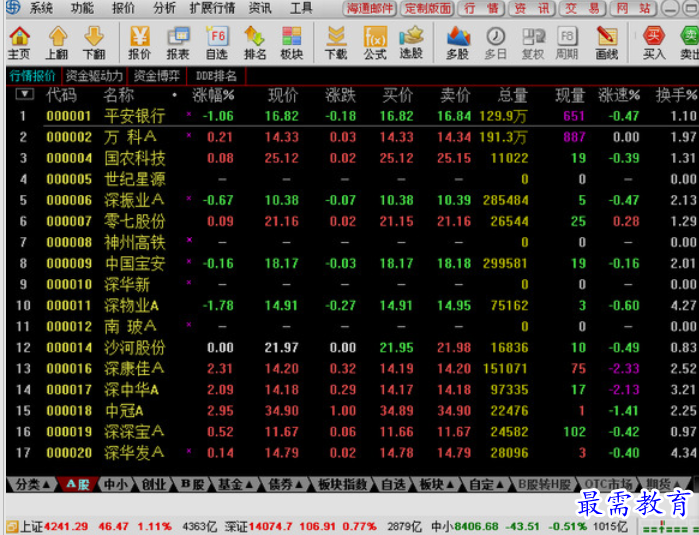Click the 行情 top-right button

tap(481, 8)
